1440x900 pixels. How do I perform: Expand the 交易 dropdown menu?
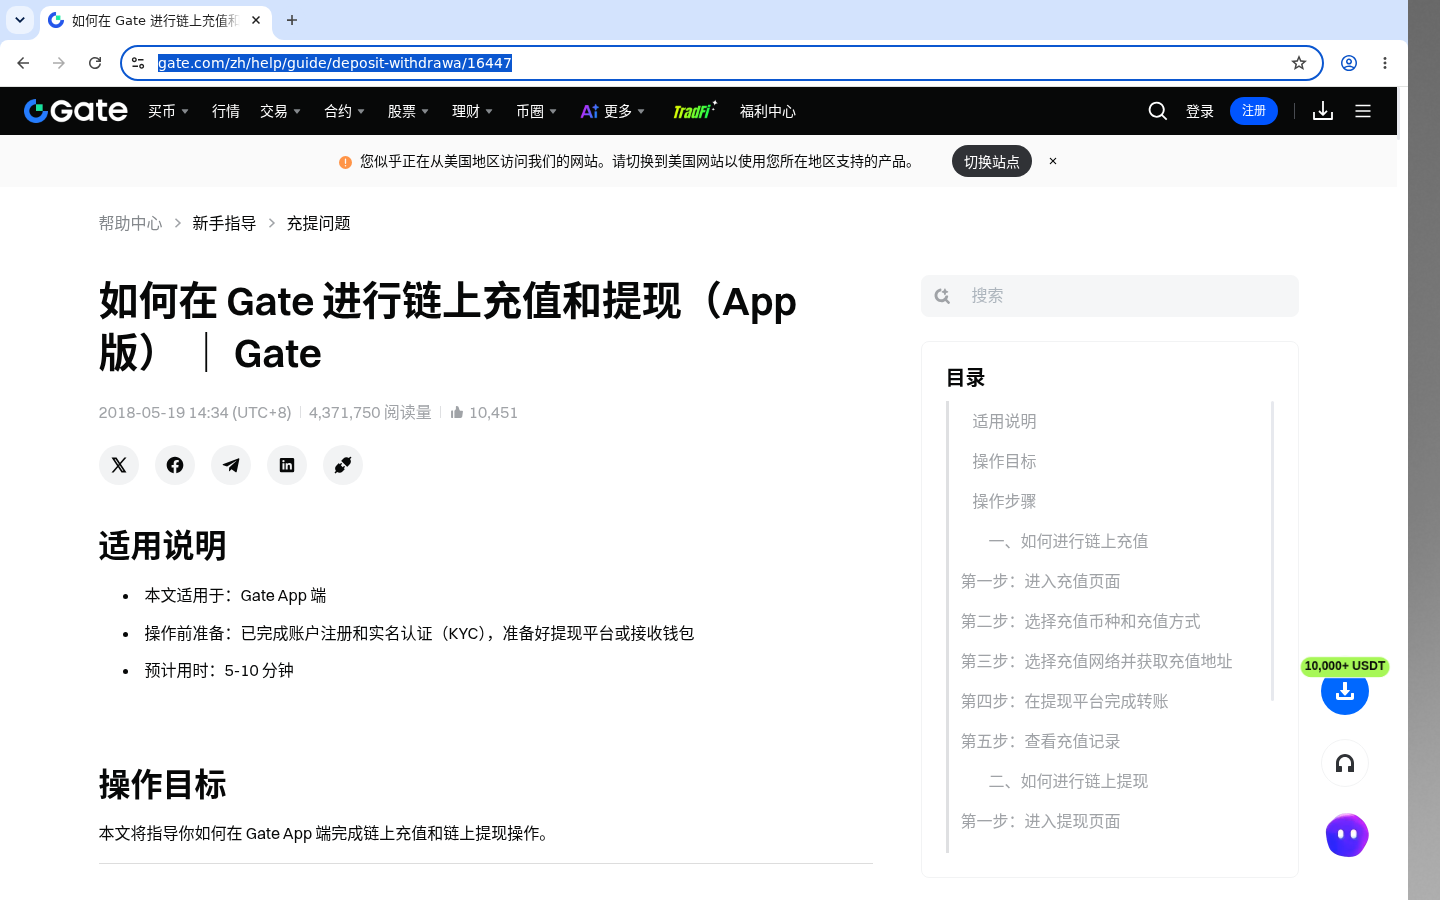click(280, 111)
